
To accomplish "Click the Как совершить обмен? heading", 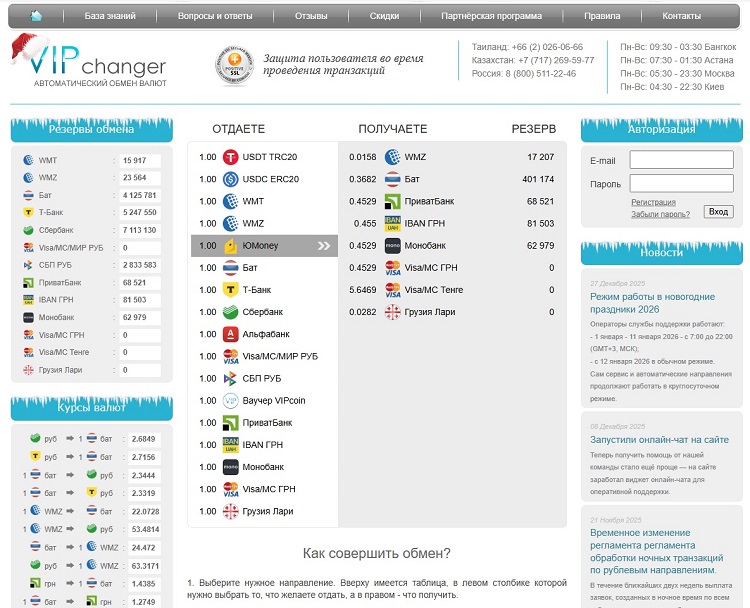I will pyautogui.click(x=377, y=553).
